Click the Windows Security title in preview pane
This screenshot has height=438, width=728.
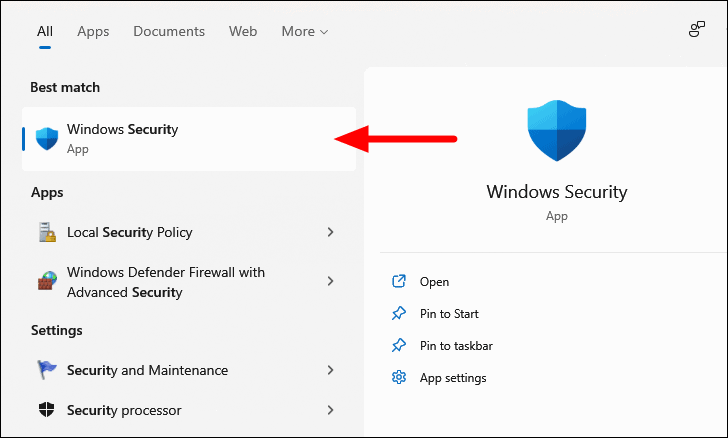557,192
